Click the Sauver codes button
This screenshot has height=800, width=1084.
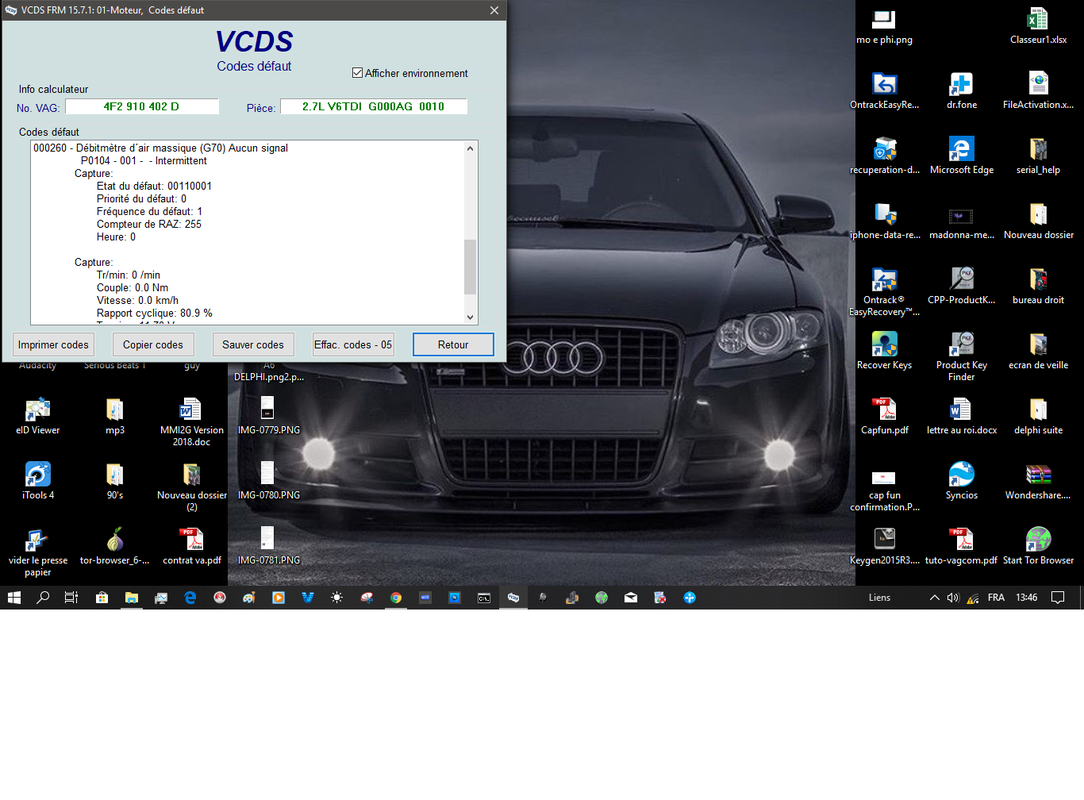[253, 344]
